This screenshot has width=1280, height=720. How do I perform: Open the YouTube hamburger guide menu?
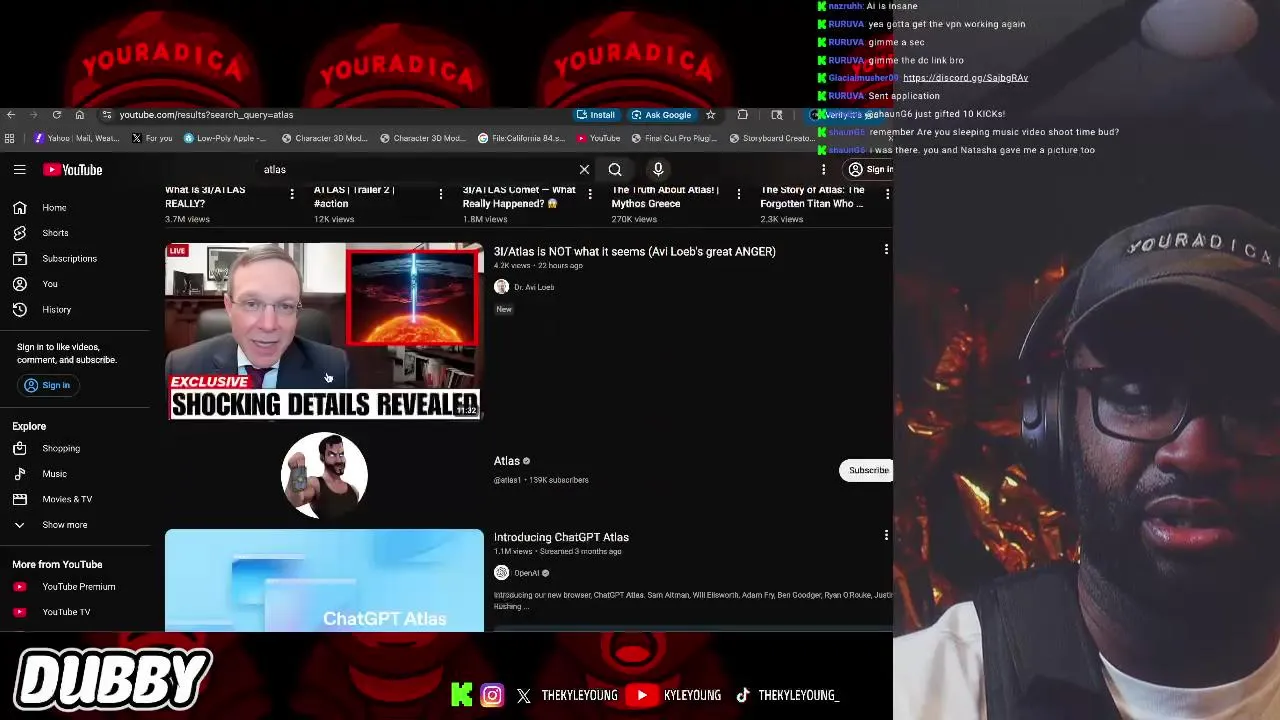(19, 170)
